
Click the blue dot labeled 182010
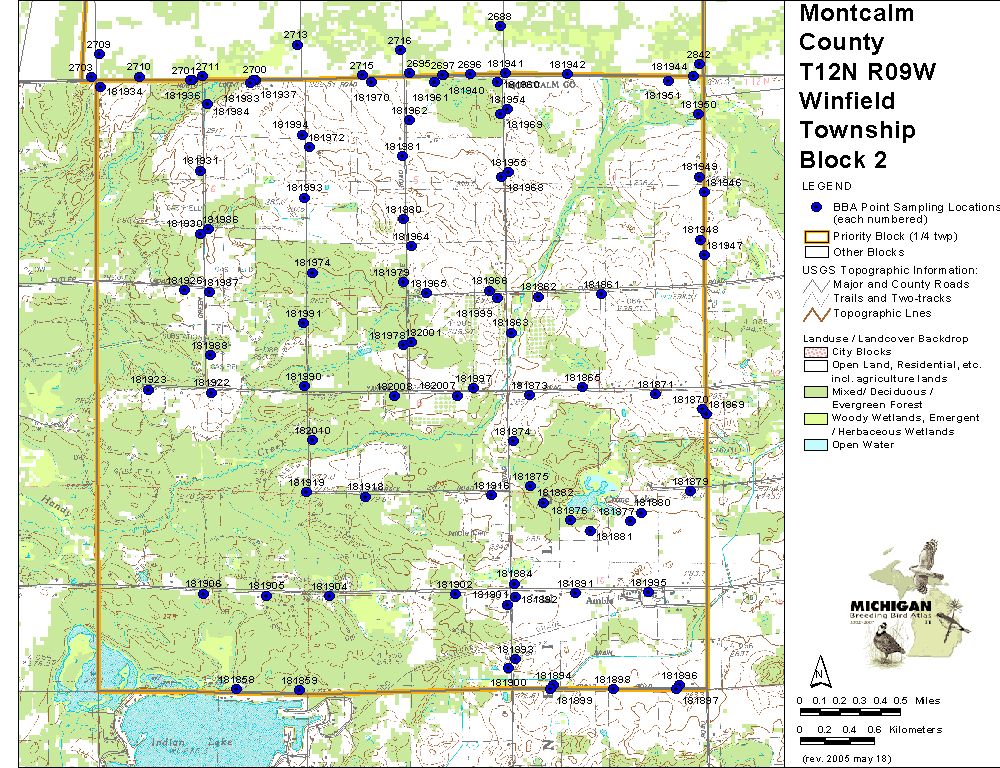(x=311, y=441)
